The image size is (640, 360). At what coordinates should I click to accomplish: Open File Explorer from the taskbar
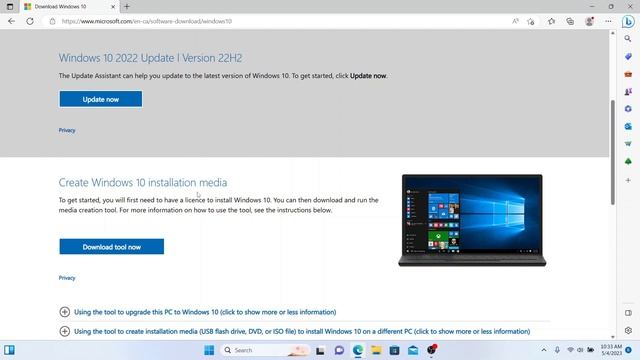pyautogui.click(x=376, y=350)
